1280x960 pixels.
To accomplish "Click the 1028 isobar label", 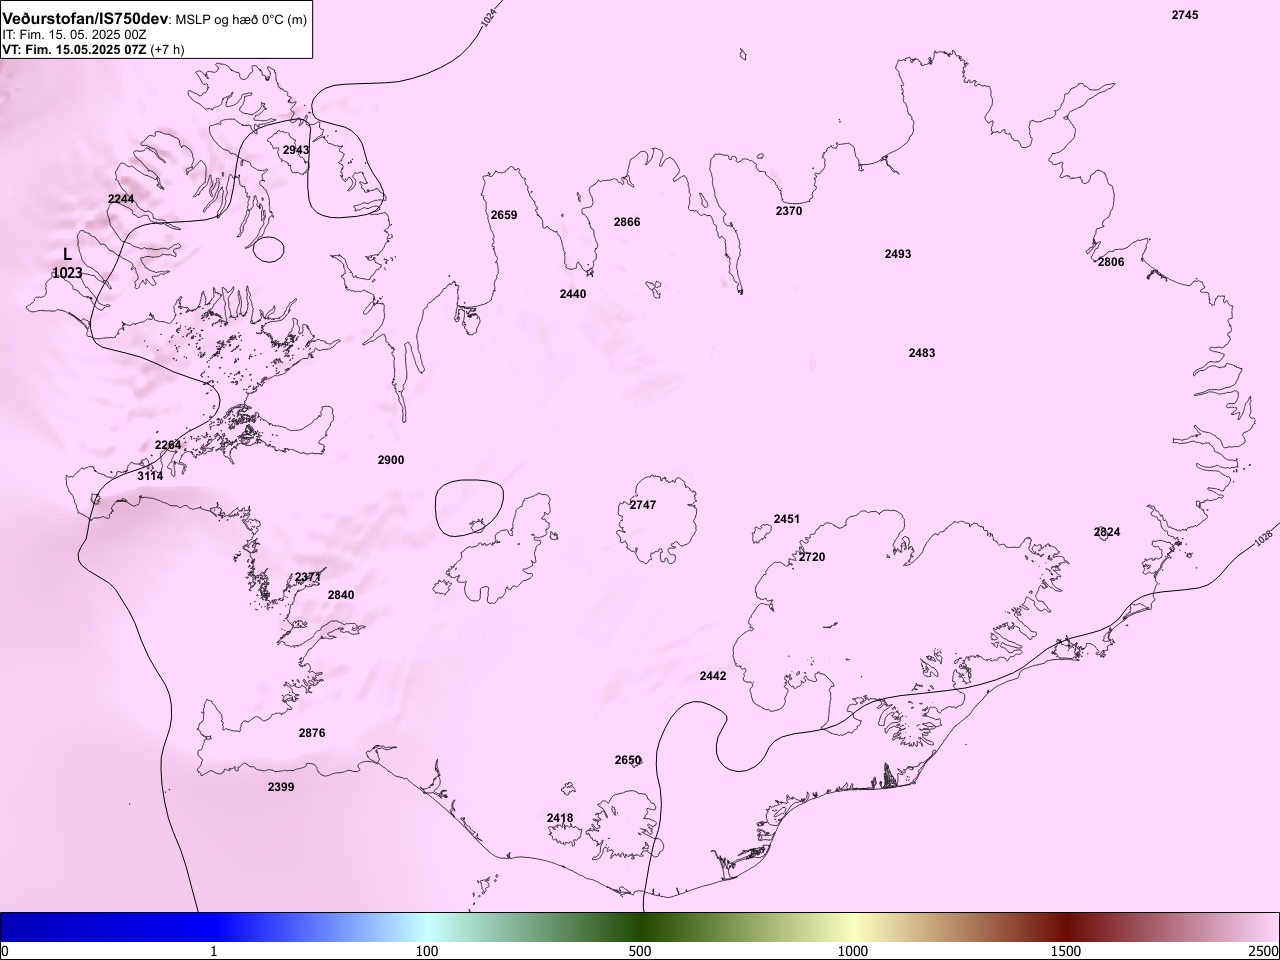I will coord(1264,538).
